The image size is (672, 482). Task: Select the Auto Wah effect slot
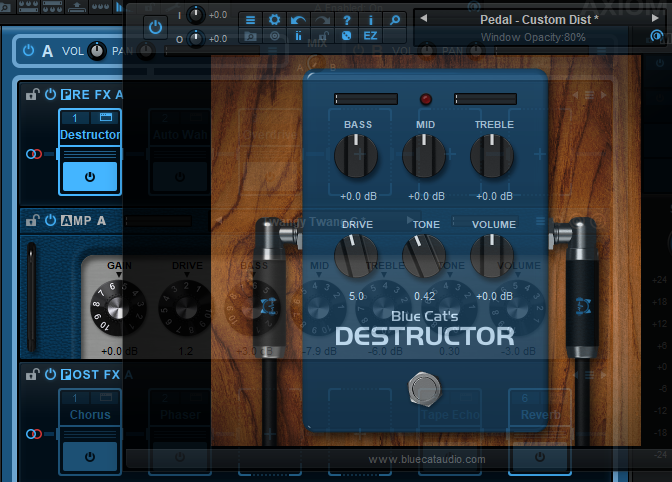[180, 135]
